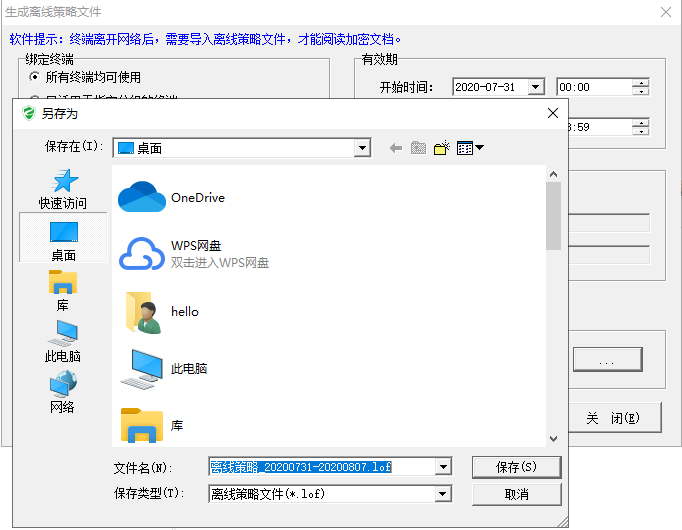682x530 pixels.
Task: Open the start date 2020-07-31 dropdown
Action: (536, 87)
